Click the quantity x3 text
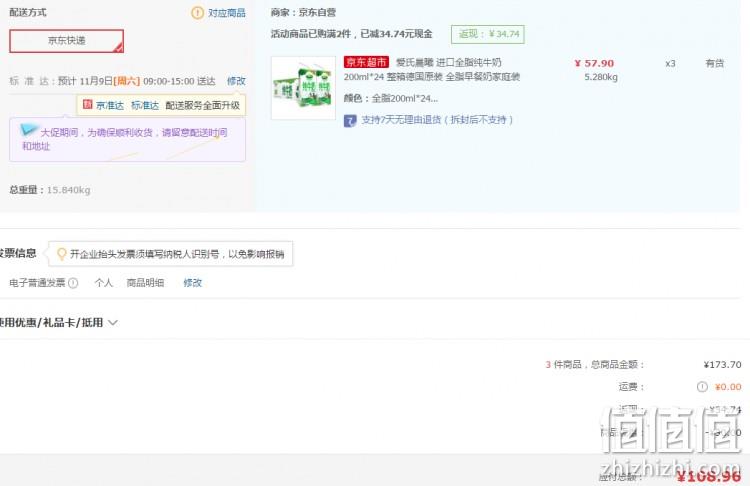This screenshot has height=486, width=750. [x=670, y=63]
